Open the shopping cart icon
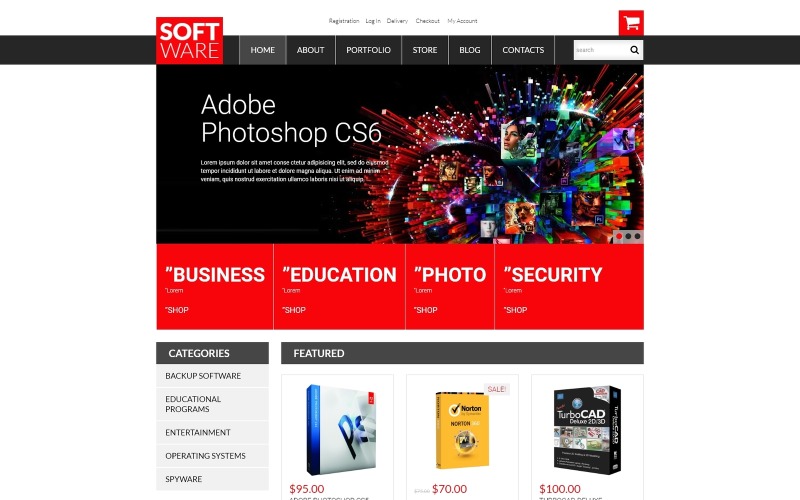The image size is (800, 500). coord(631,23)
